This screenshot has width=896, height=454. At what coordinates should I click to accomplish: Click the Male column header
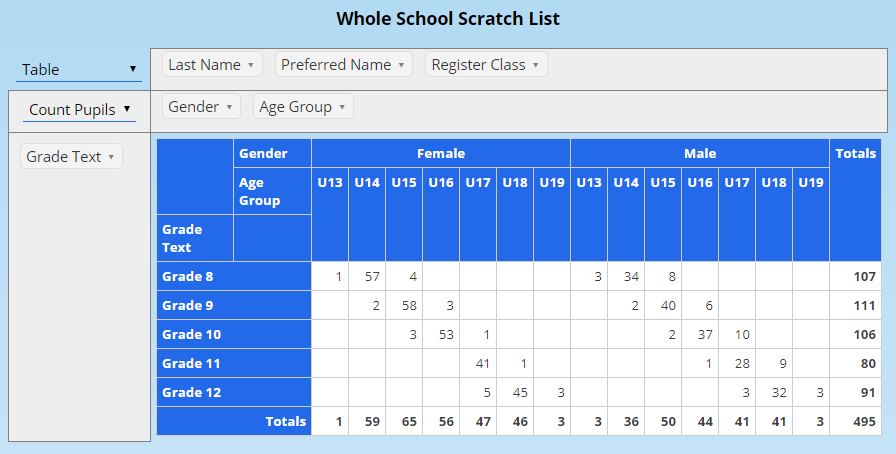[699, 153]
